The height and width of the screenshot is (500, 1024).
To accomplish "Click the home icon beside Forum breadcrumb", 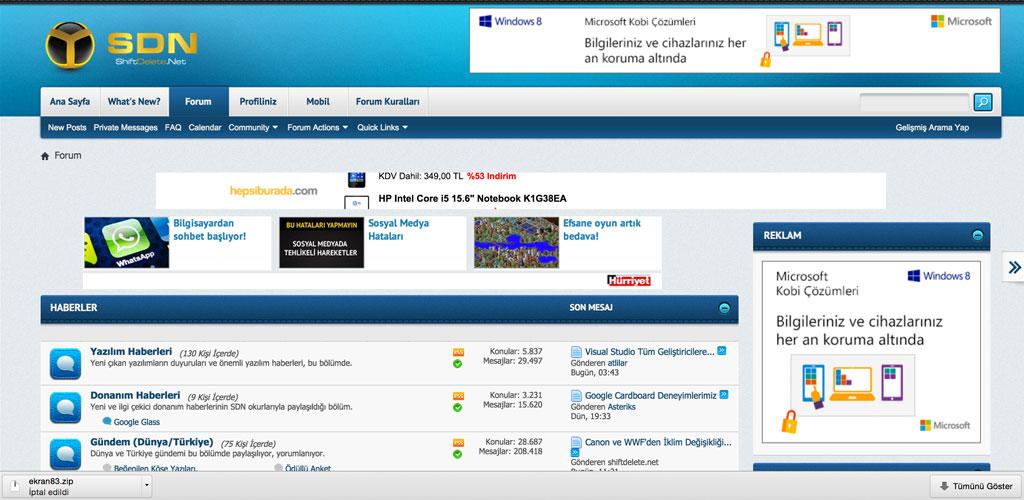I will (45, 156).
